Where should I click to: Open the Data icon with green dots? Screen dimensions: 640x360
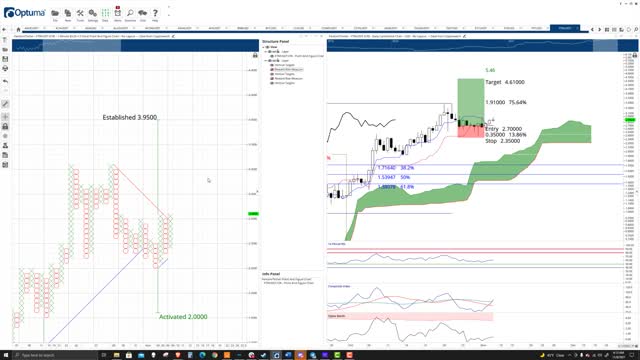pyautogui.click(x=105, y=13)
